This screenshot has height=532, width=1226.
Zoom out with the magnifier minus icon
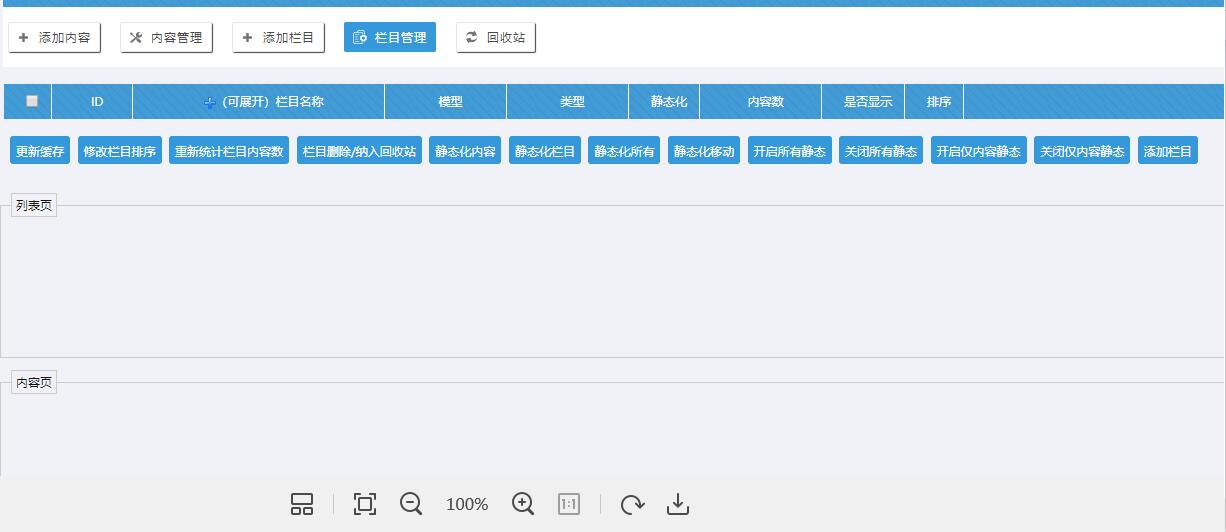pyautogui.click(x=411, y=504)
